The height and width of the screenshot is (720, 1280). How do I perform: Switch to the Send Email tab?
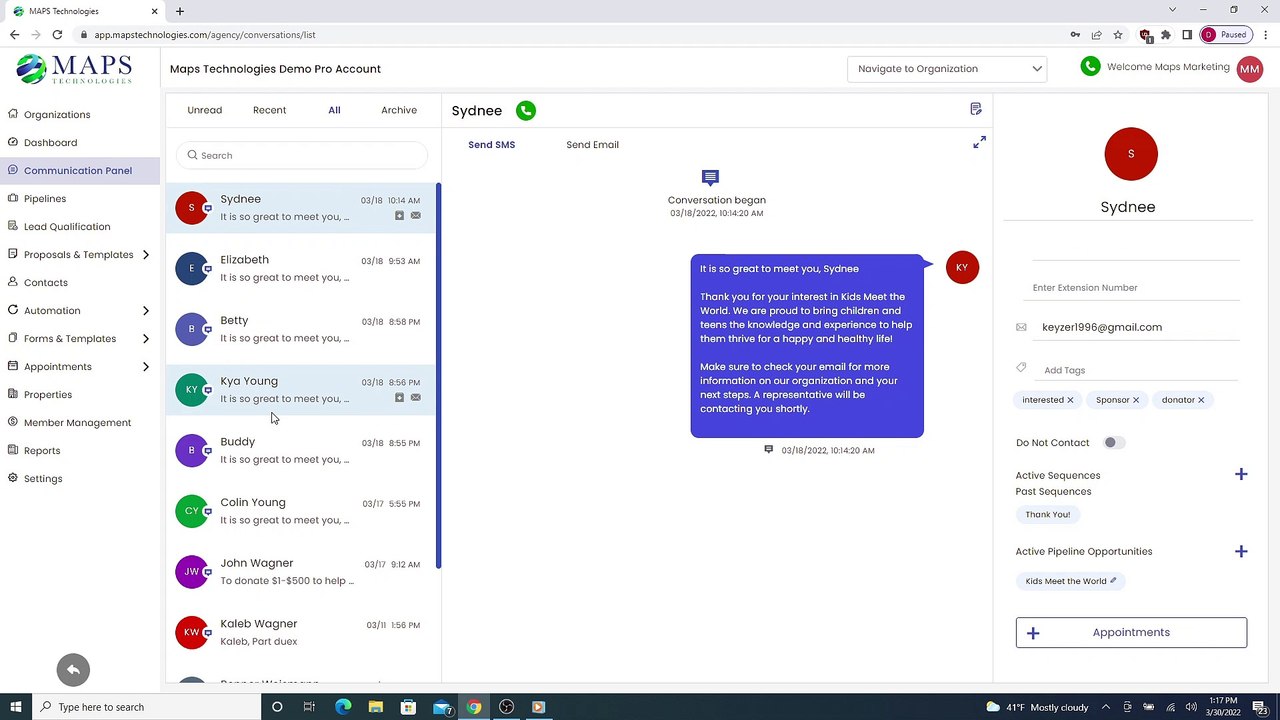(x=592, y=145)
